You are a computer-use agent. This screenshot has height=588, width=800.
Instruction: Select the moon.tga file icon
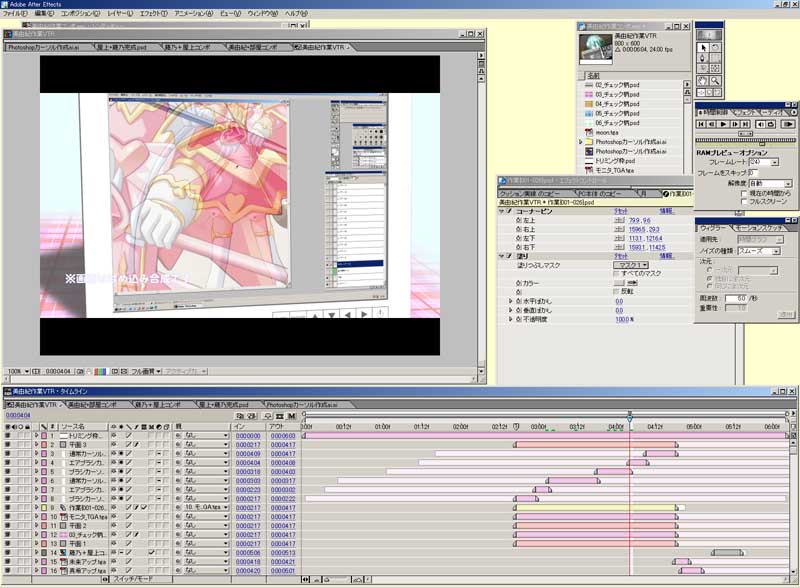coord(589,132)
